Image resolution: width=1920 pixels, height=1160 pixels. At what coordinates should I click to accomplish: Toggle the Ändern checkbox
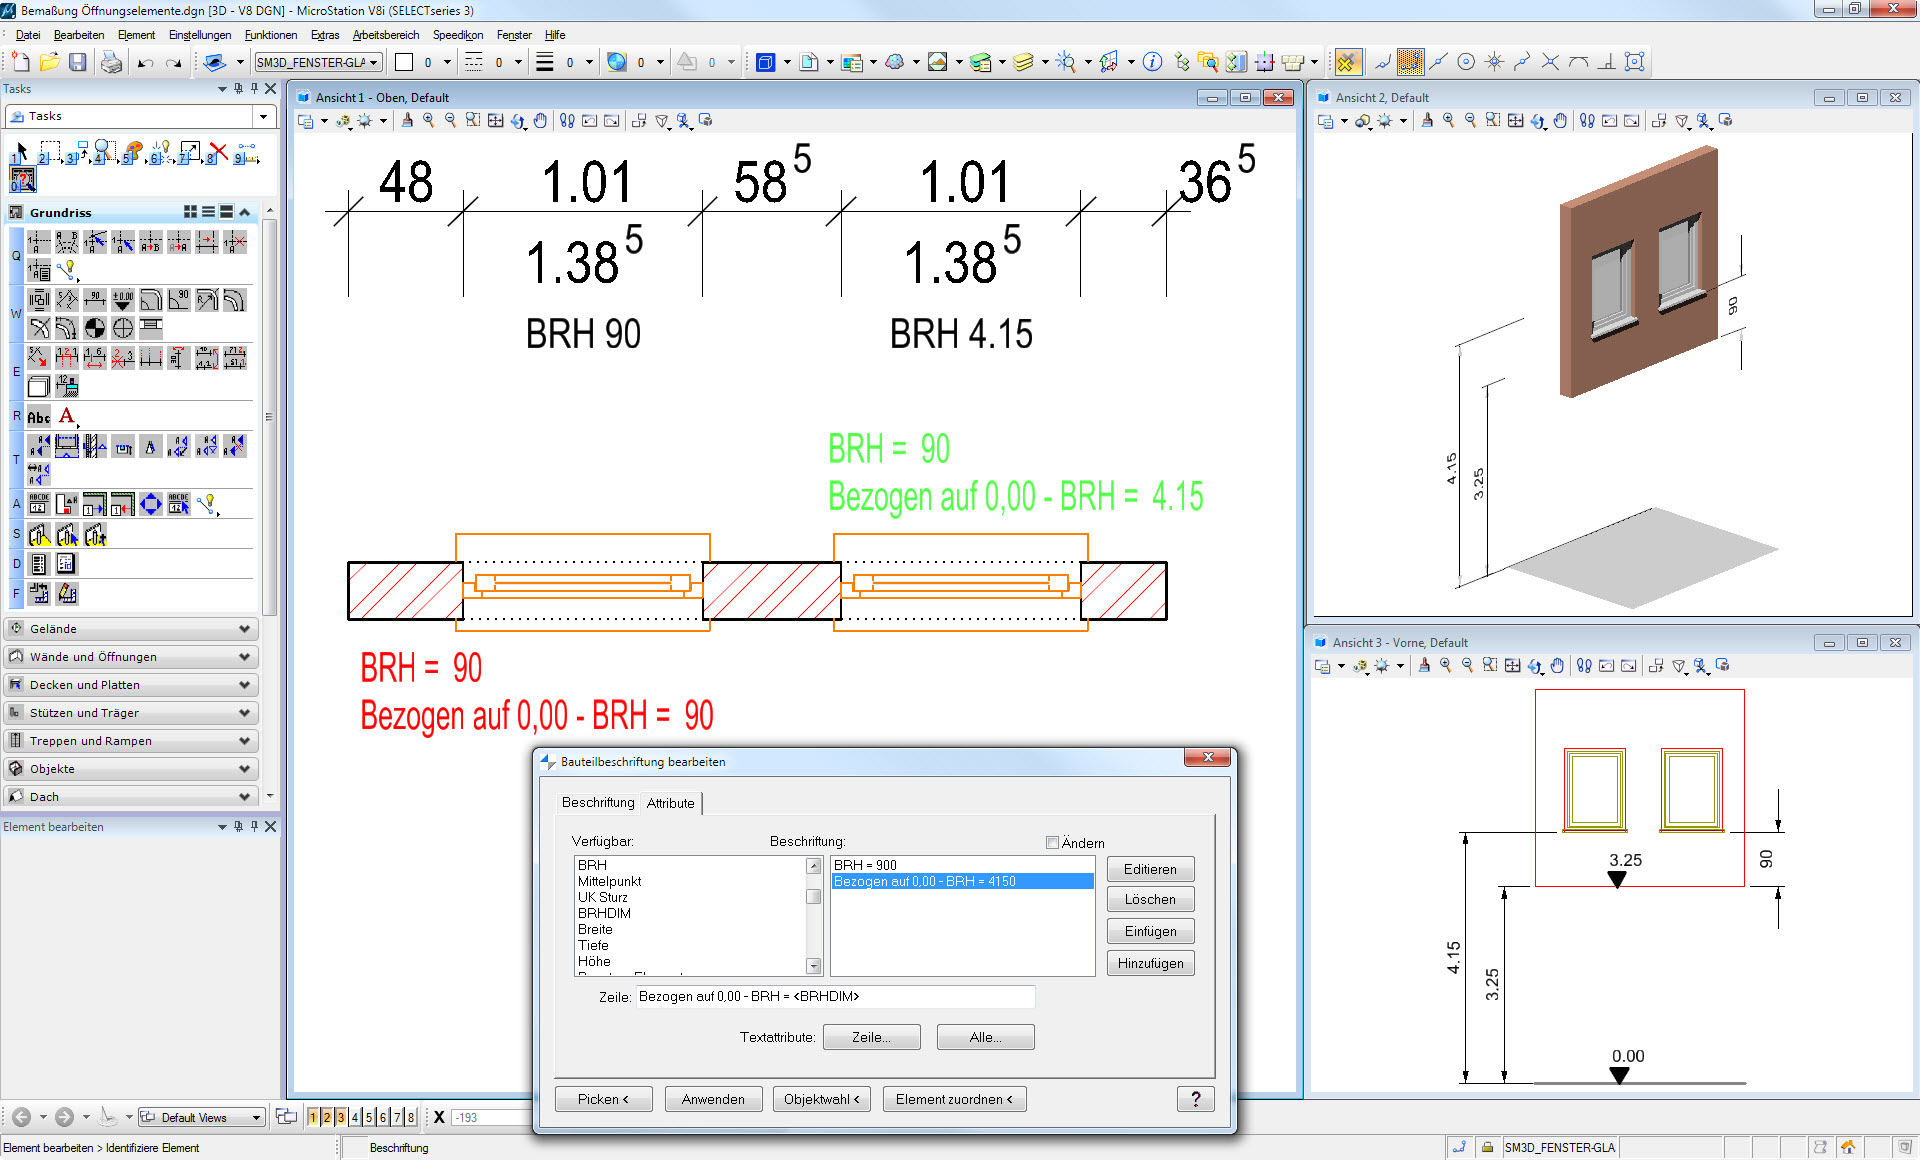coord(1052,843)
